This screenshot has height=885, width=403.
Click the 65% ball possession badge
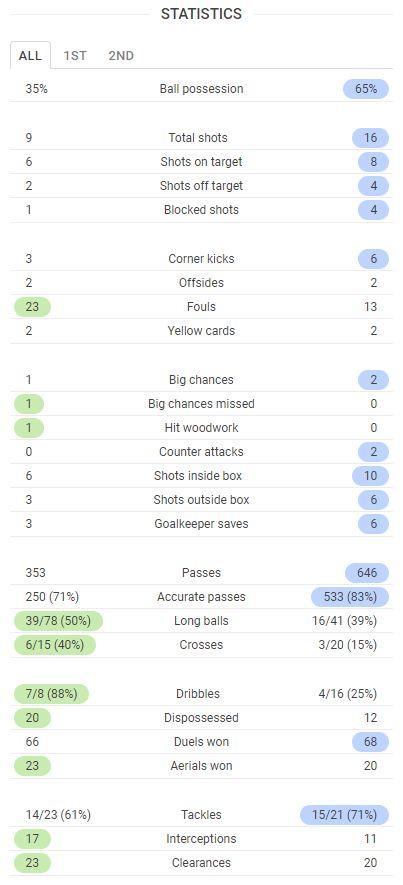pyautogui.click(x=366, y=89)
